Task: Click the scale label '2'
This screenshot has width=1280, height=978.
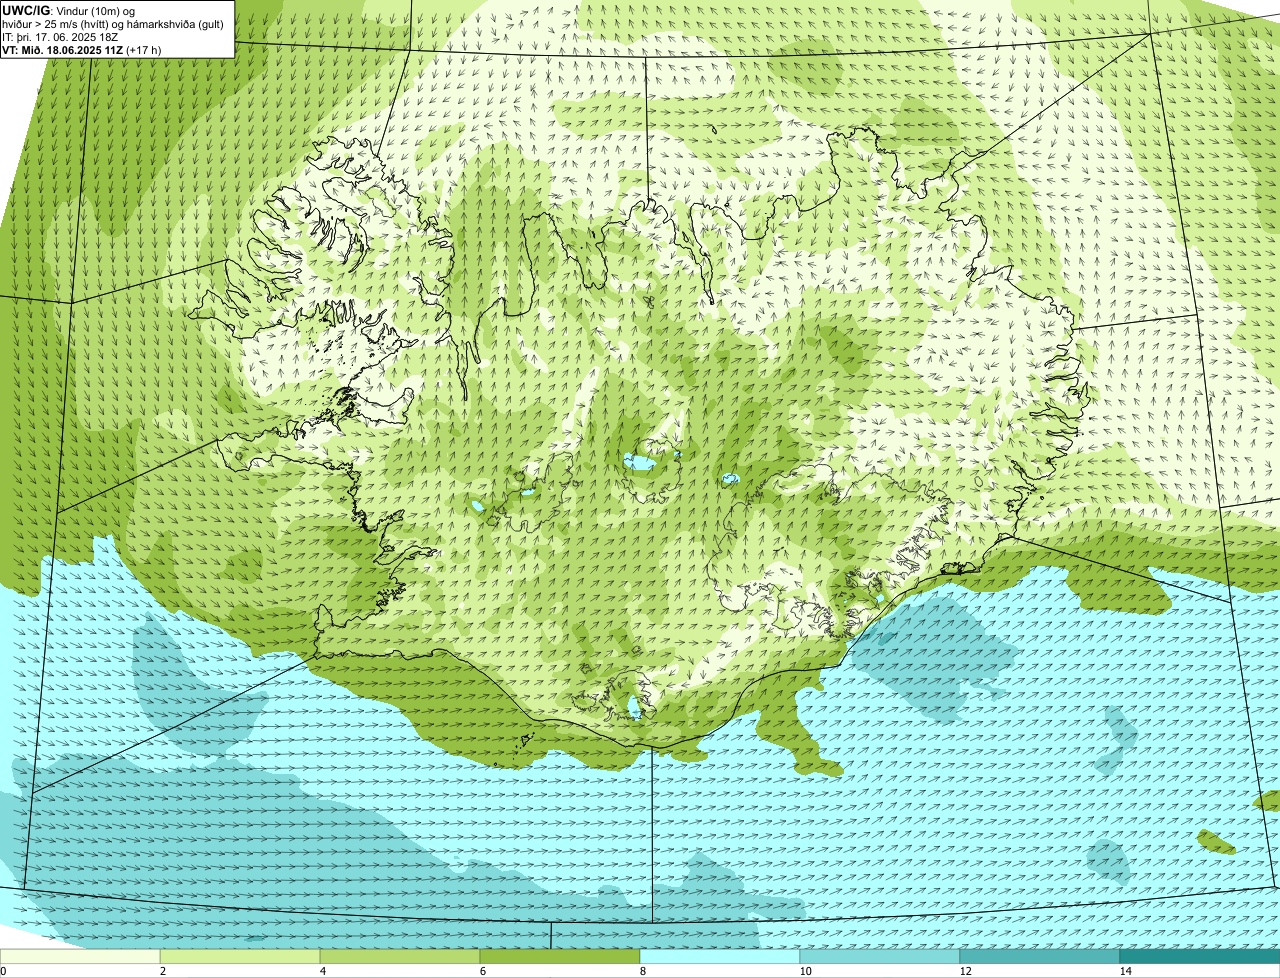Action: click(162, 971)
